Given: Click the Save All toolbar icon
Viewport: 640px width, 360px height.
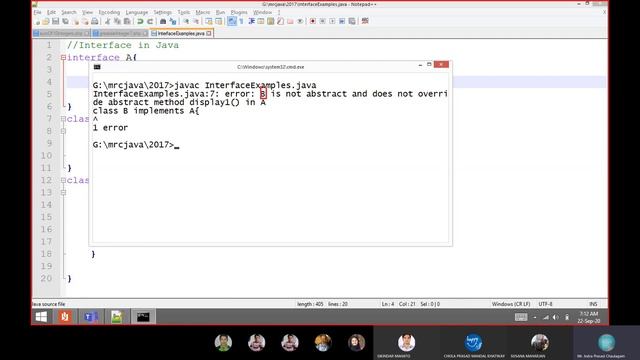Looking at the screenshot, I should [x=65, y=21].
